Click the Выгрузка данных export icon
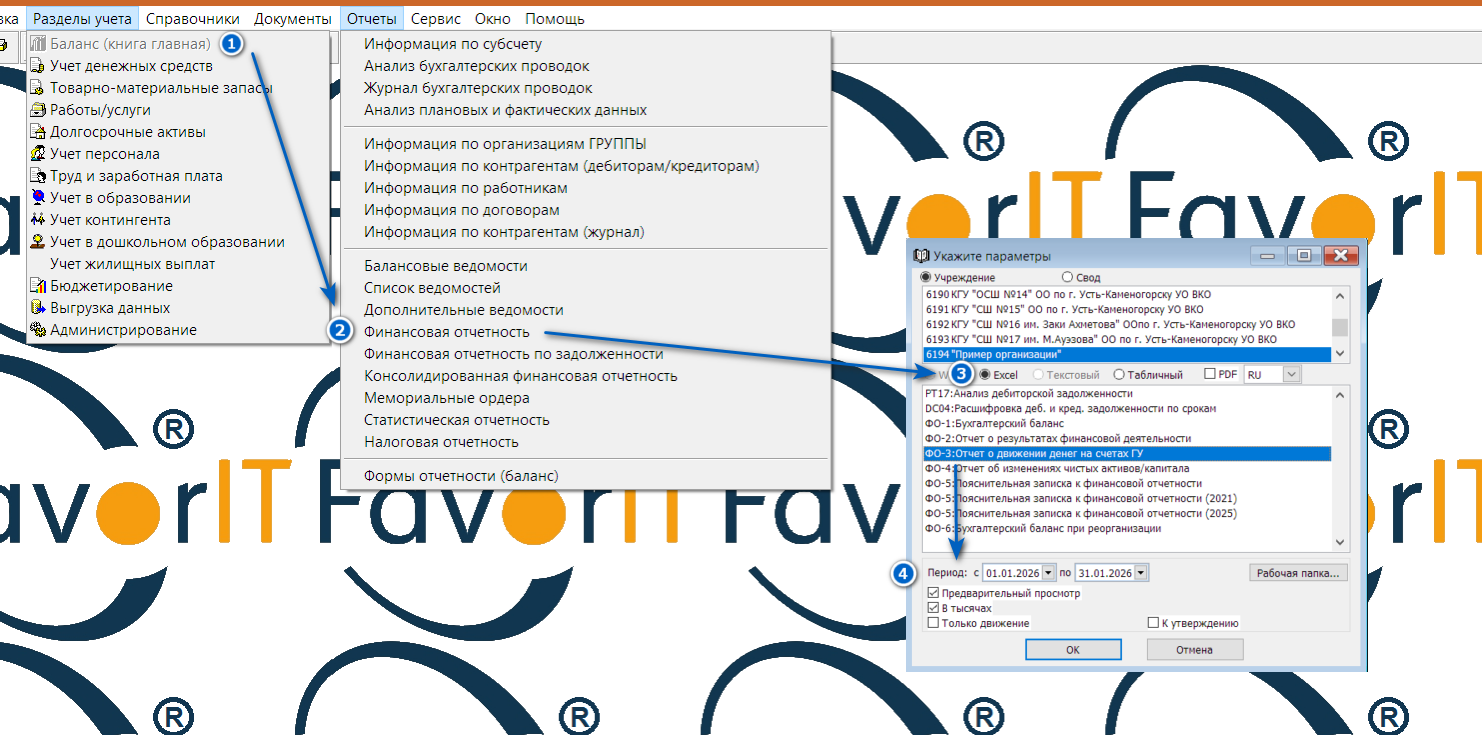 (38, 308)
